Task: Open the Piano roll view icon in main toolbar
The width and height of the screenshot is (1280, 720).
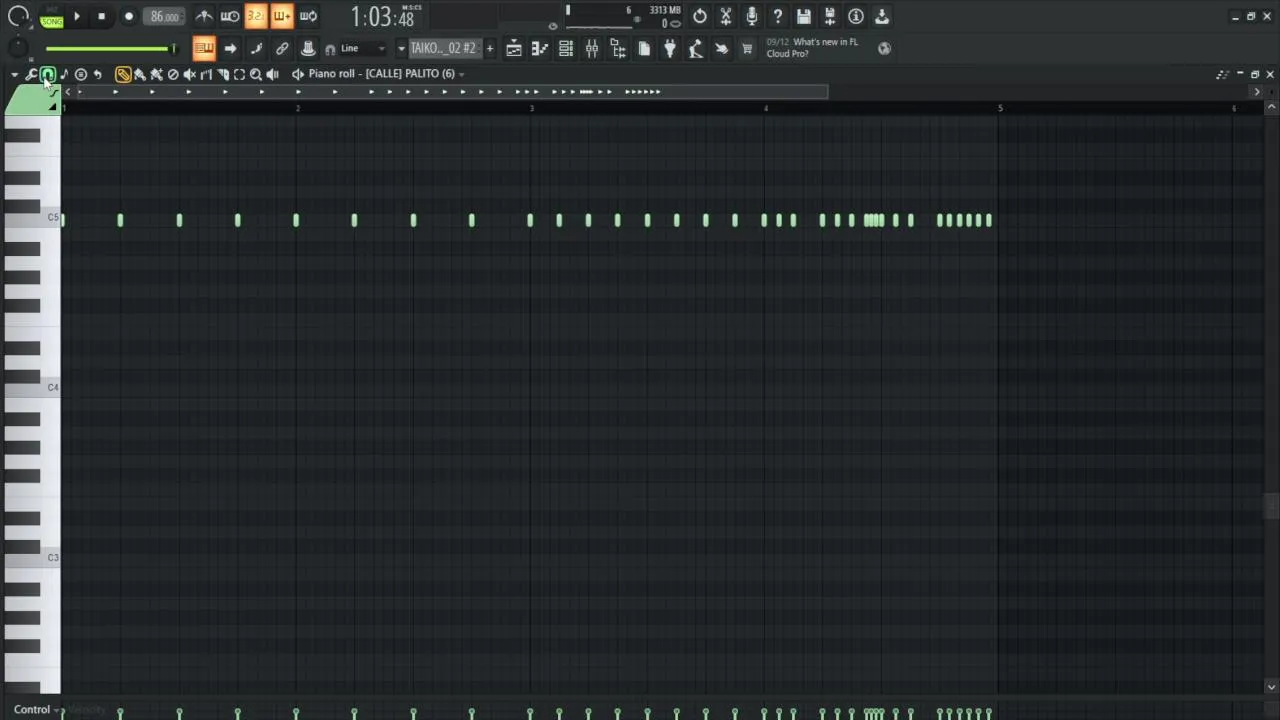Action: click(540, 48)
